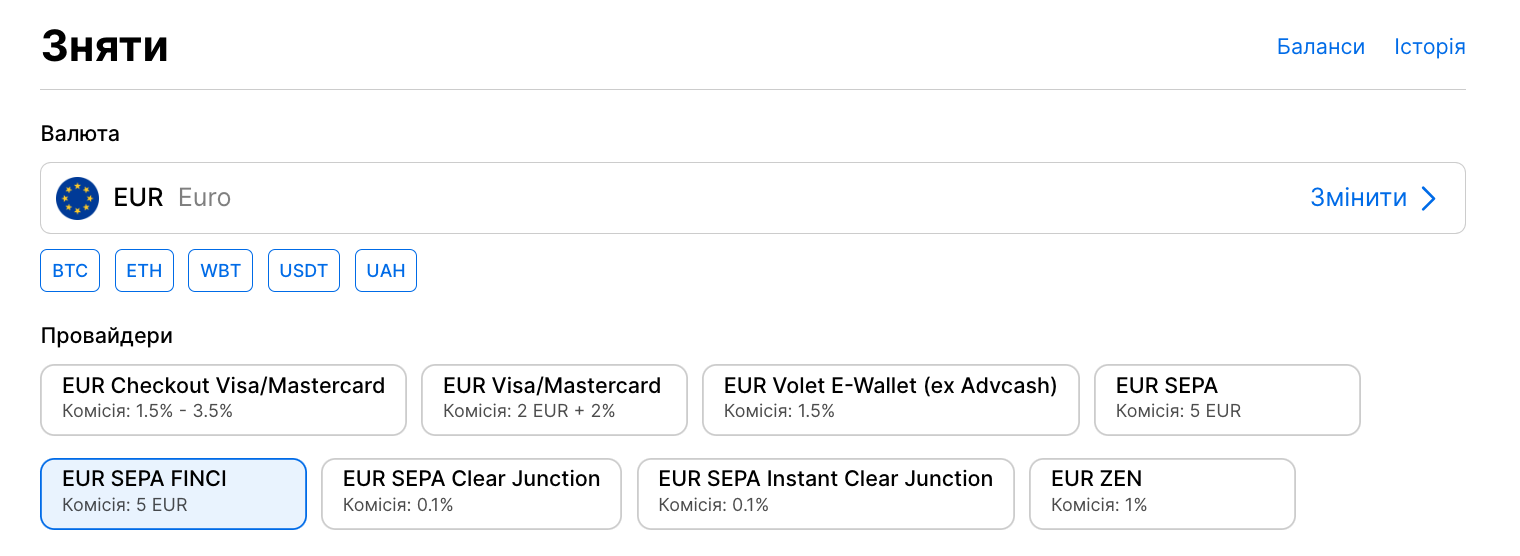Screen dimensions: 1520x556
Task: Choose the EUR SEPA provider option
Action: pyautogui.click(x=1228, y=400)
